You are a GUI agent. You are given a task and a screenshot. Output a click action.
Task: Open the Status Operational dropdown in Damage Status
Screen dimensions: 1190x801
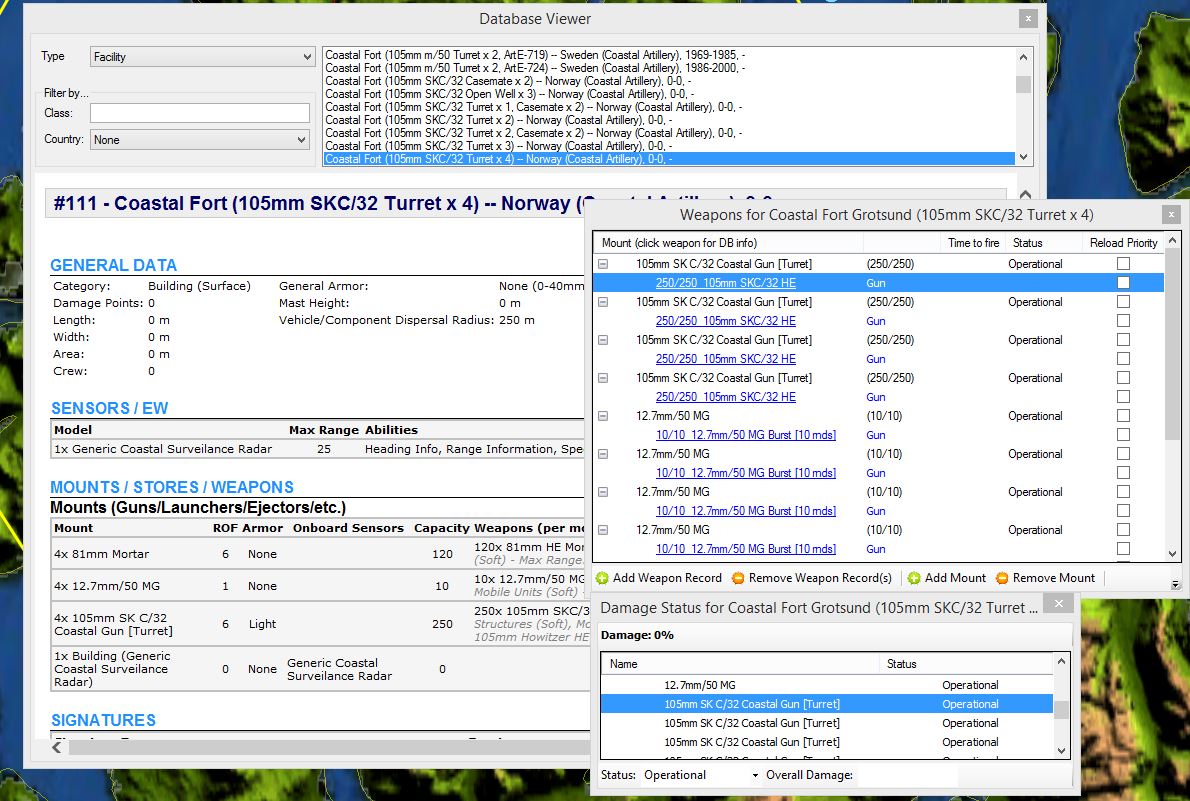pyautogui.click(x=701, y=775)
